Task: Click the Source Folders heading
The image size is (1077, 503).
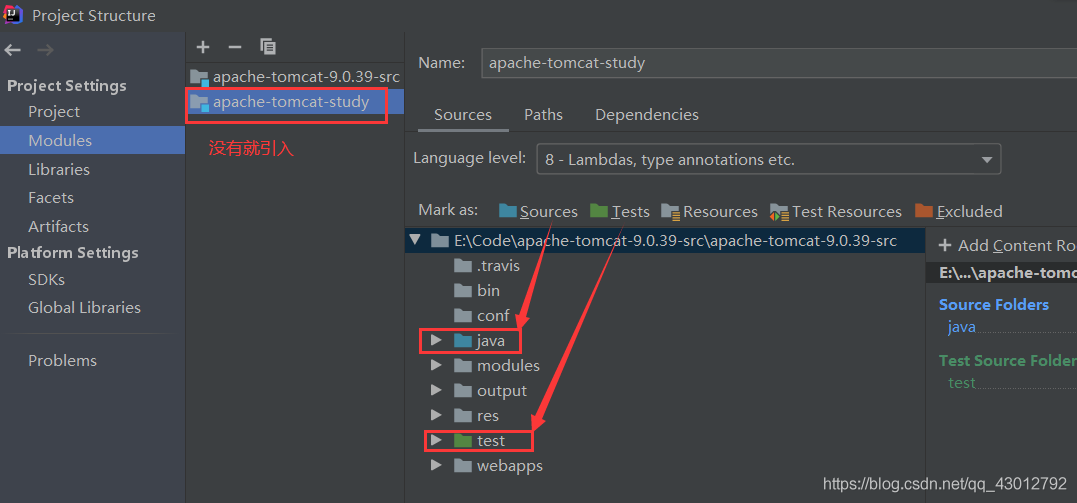Action: pyautogui.click(x=994, y=304)
